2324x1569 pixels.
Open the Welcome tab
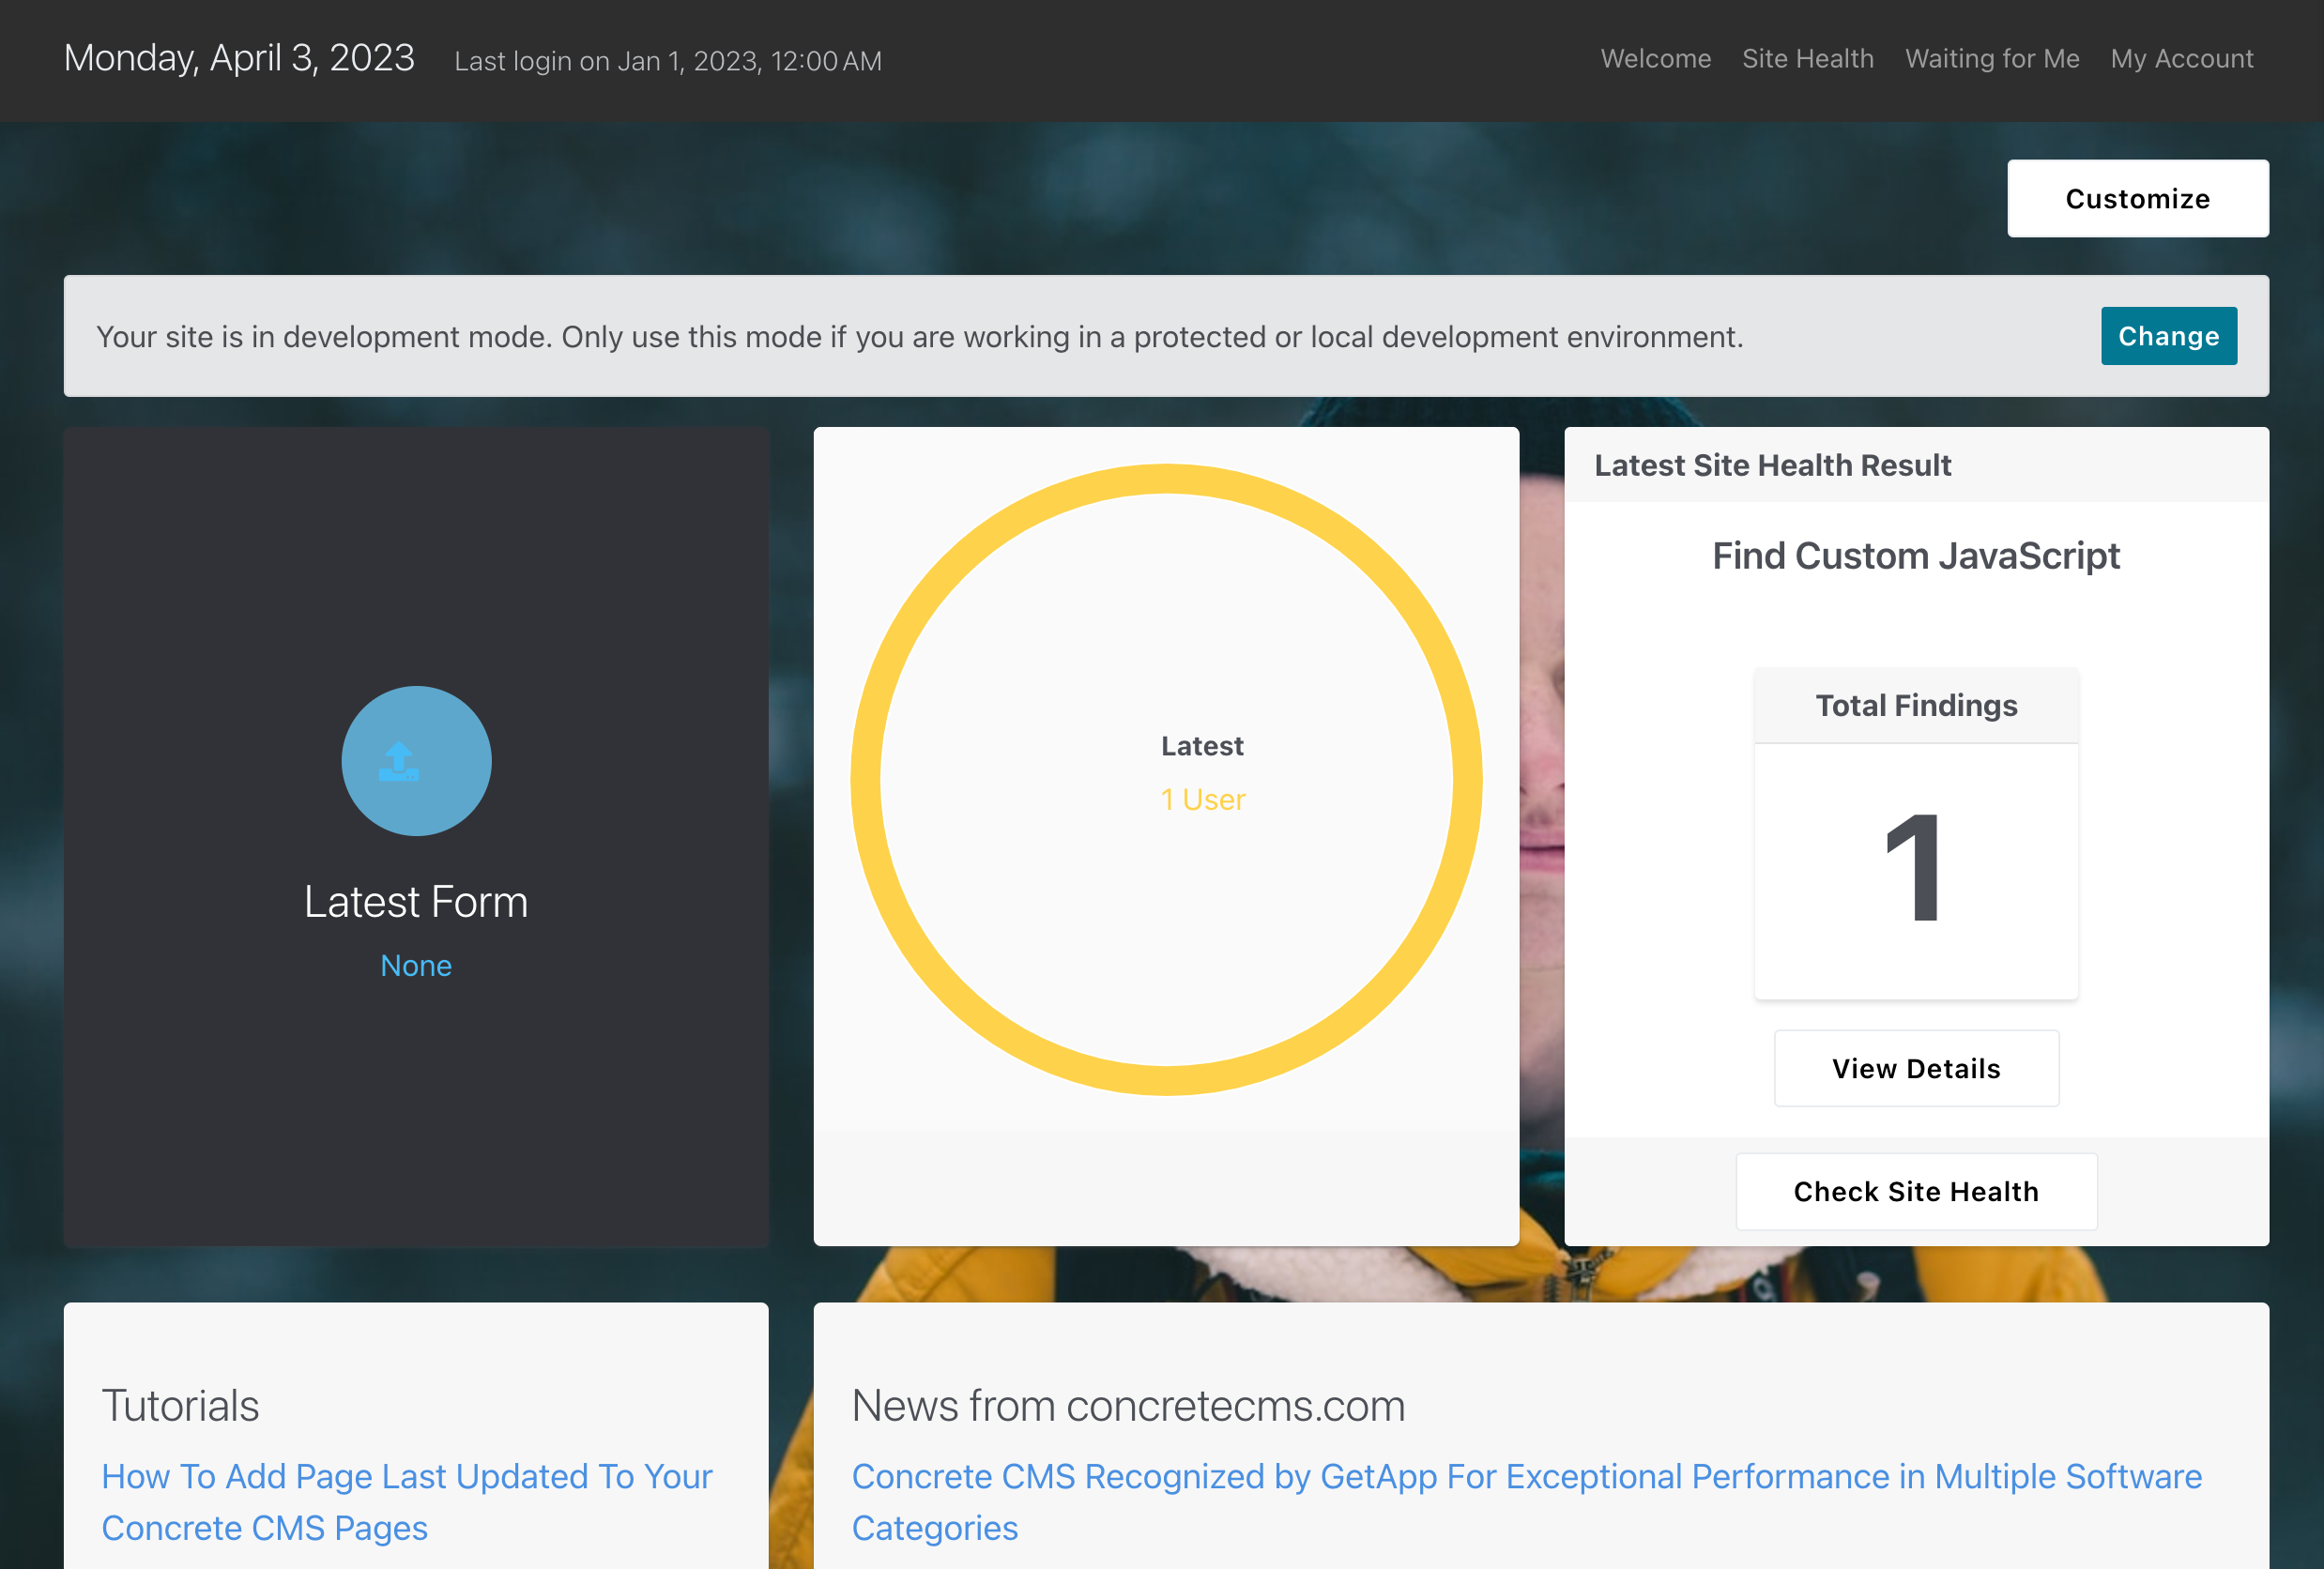coord(1655,59)
